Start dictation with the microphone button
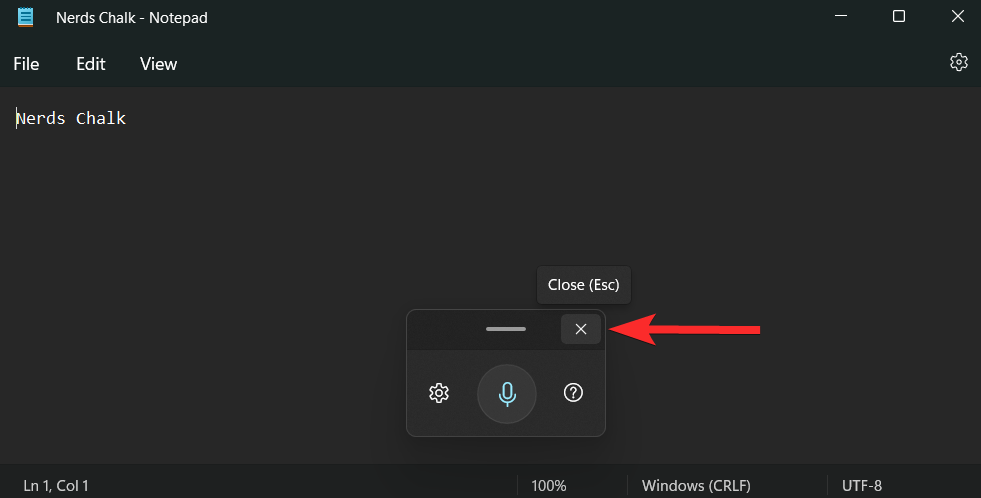981x498 pixels. pyautogui.click(x=507, y=394)
